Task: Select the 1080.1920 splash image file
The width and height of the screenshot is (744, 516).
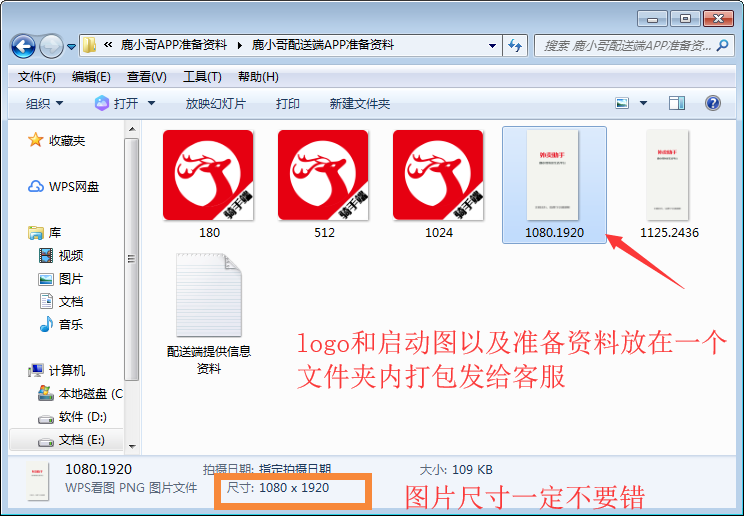Action: click(554, 185)
